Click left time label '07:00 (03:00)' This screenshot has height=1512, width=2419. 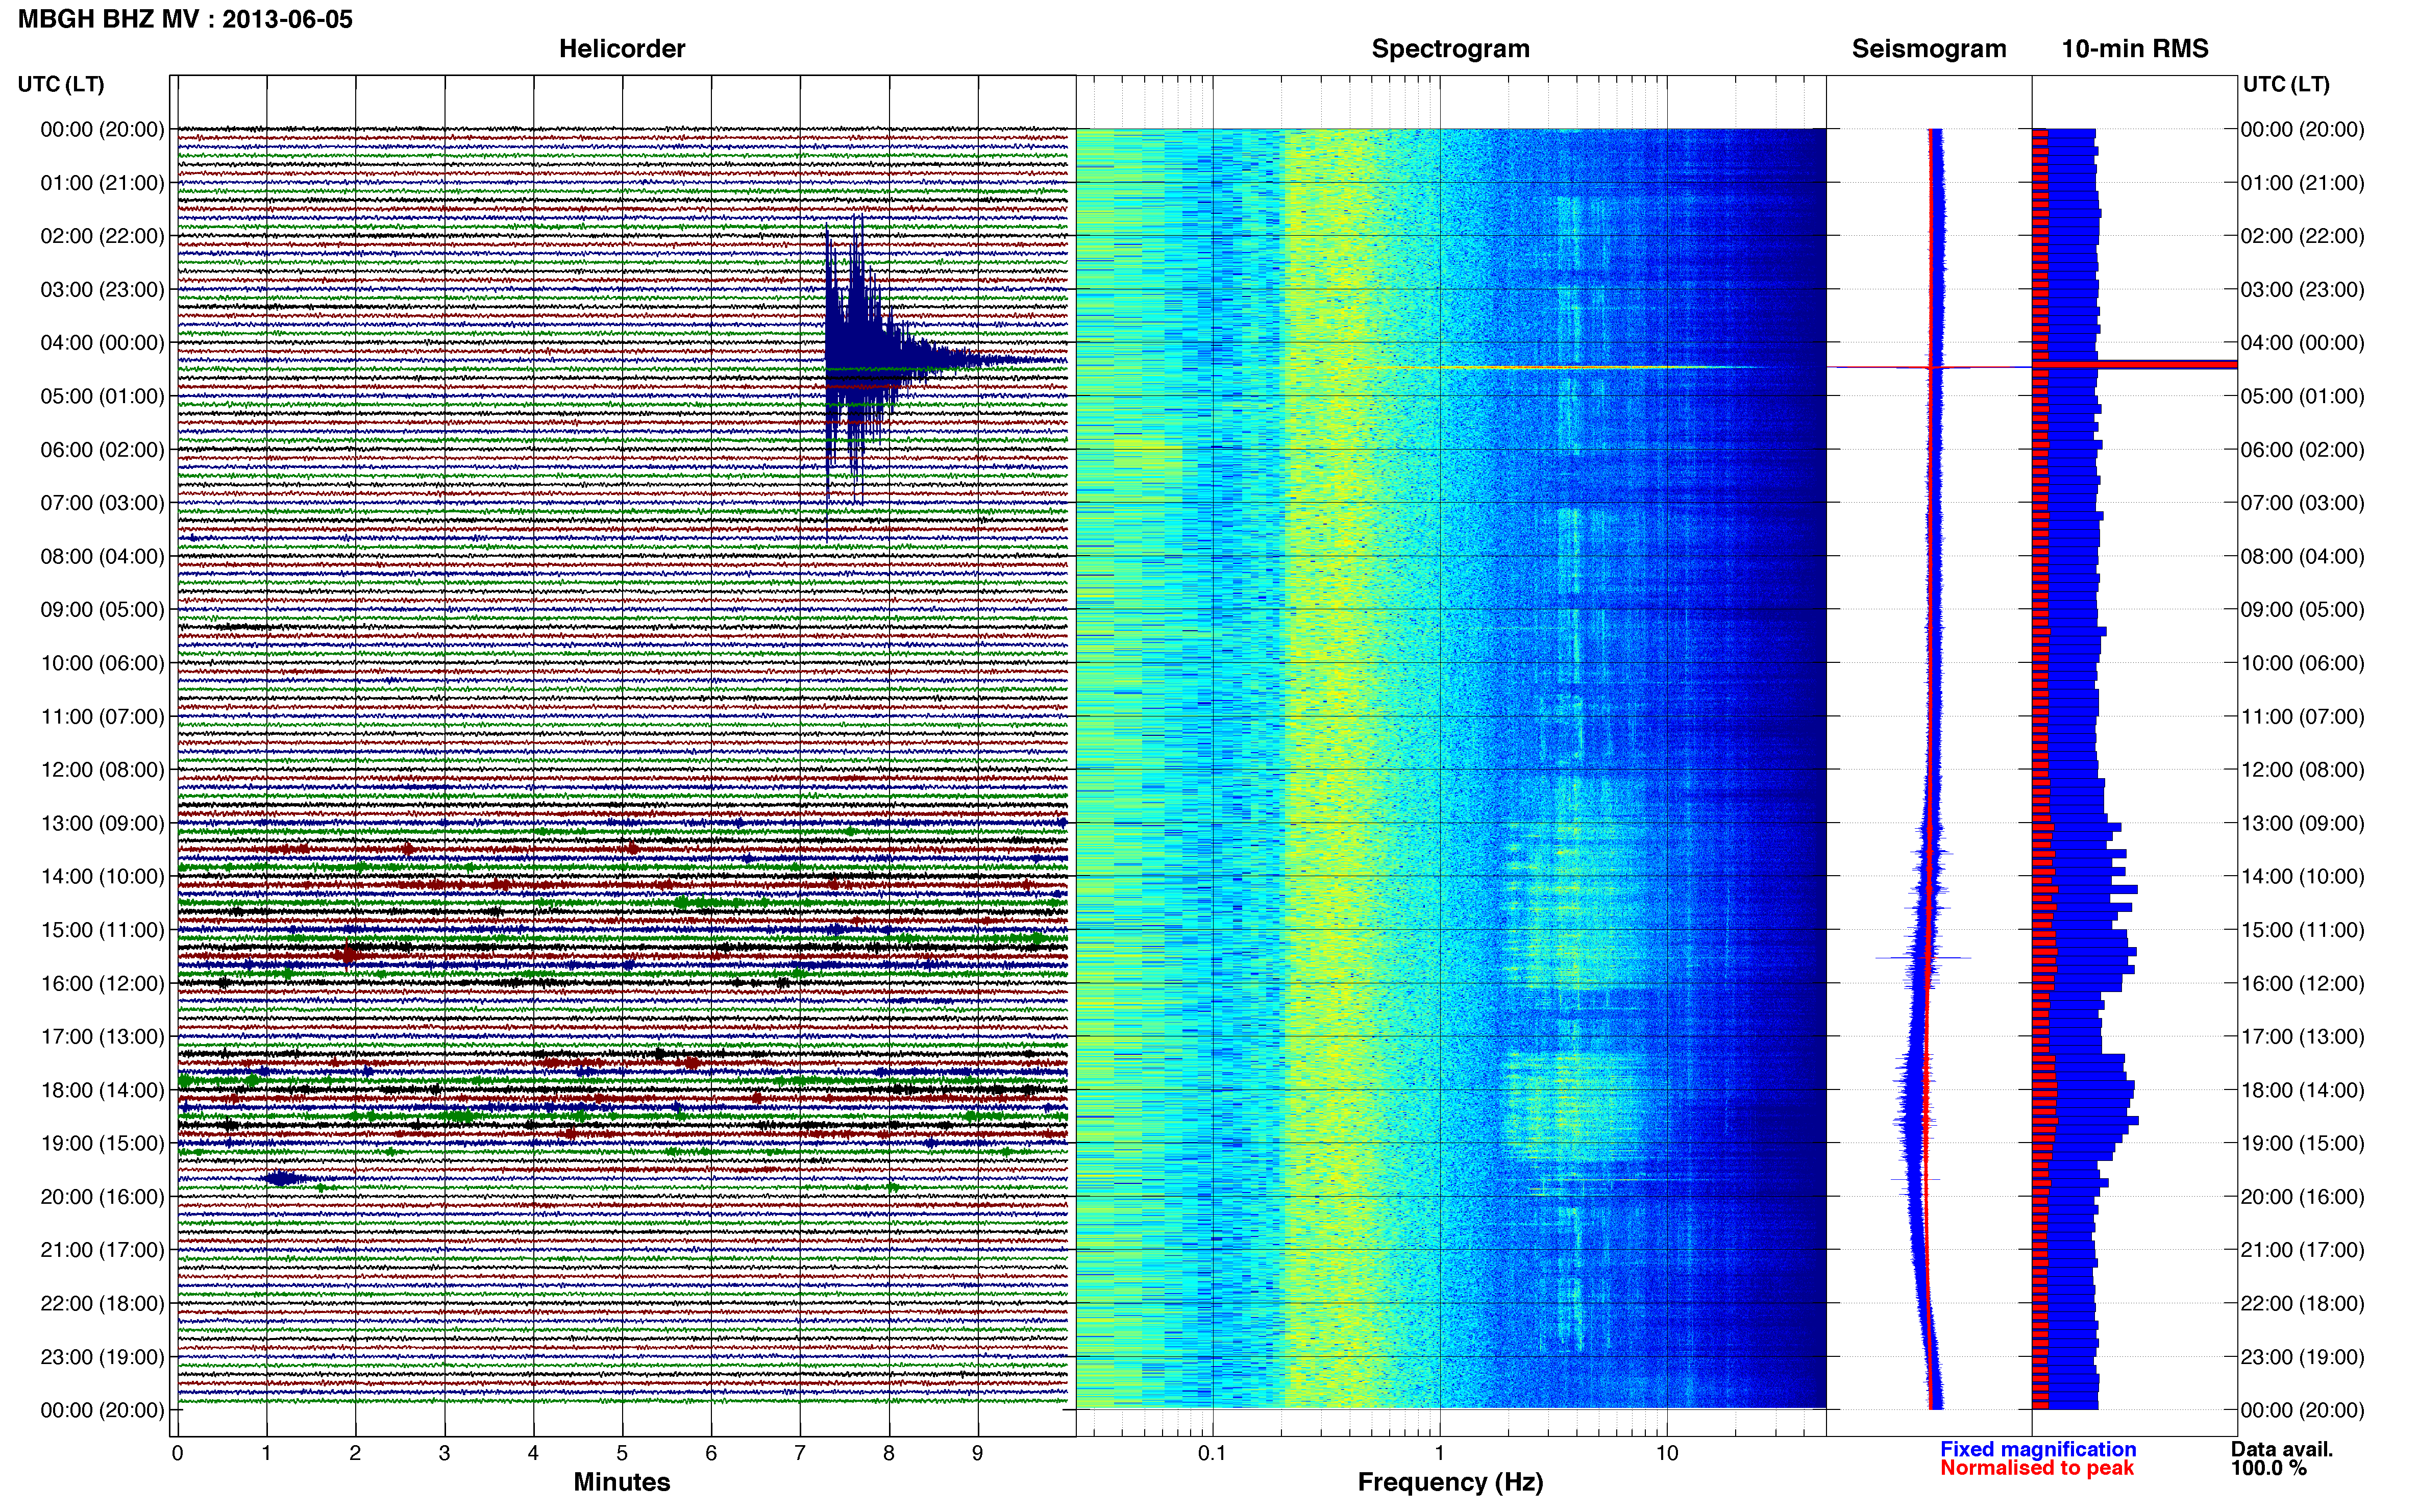pyautogui.click(x=102, y=503)
